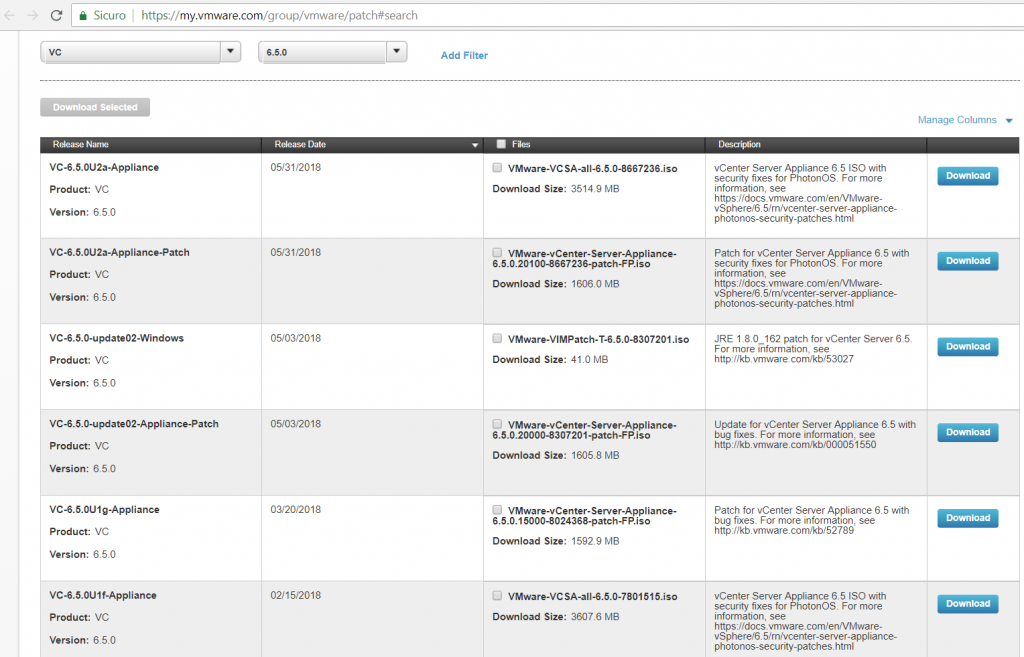Download the VC-6.5.0-update02-Appliance-Patch release
The height and width of the screenshot is (657, 1024).
[x=968, y=432]
